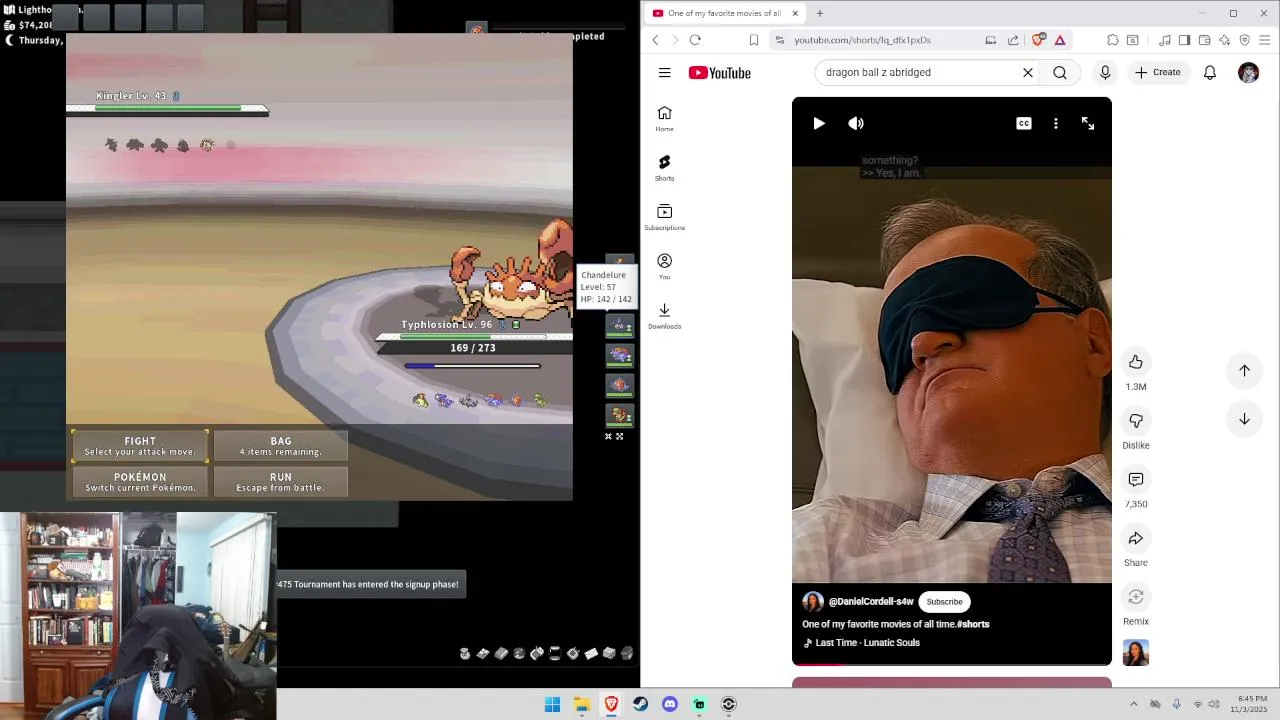Choose POKéMON to switch current Pokémon
The height and width of the screenshot is (720, 1280).
point(140,482)
